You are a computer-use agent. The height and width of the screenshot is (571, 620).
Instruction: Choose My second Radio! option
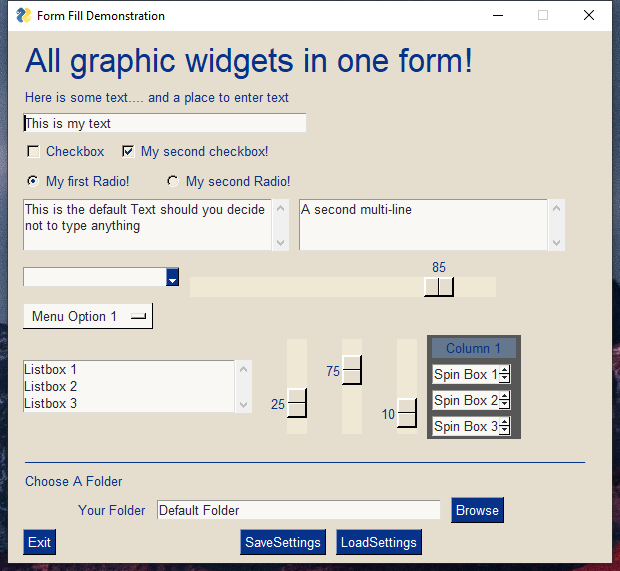coord(173,181)
